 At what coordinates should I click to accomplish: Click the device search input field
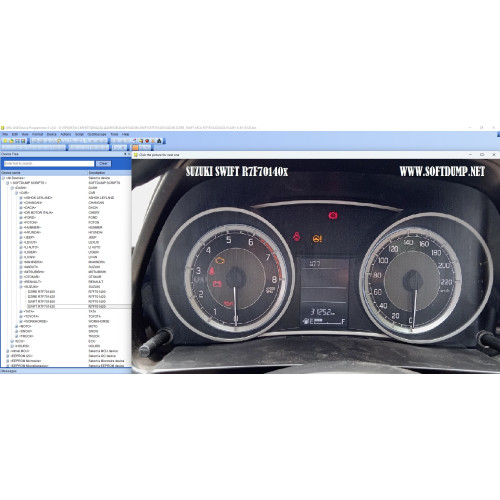click(49, 163)
